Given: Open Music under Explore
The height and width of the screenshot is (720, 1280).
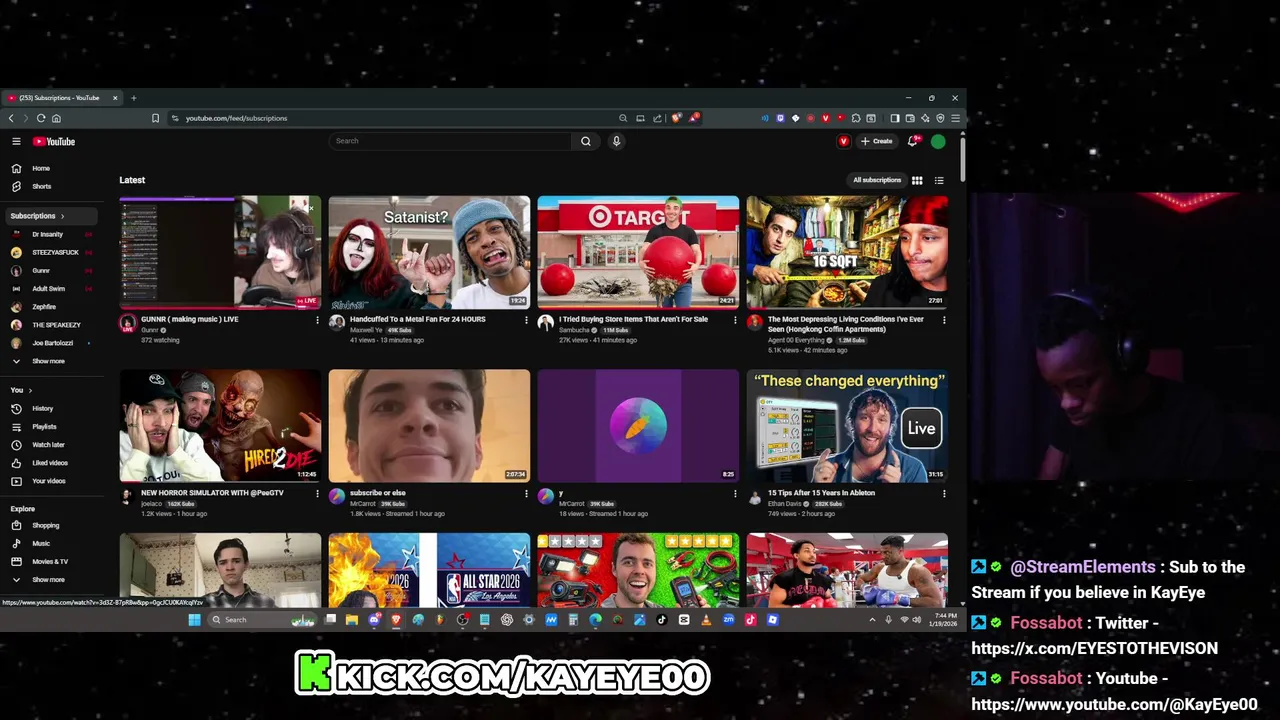Looking at the screenshot, I should point(50,543).
